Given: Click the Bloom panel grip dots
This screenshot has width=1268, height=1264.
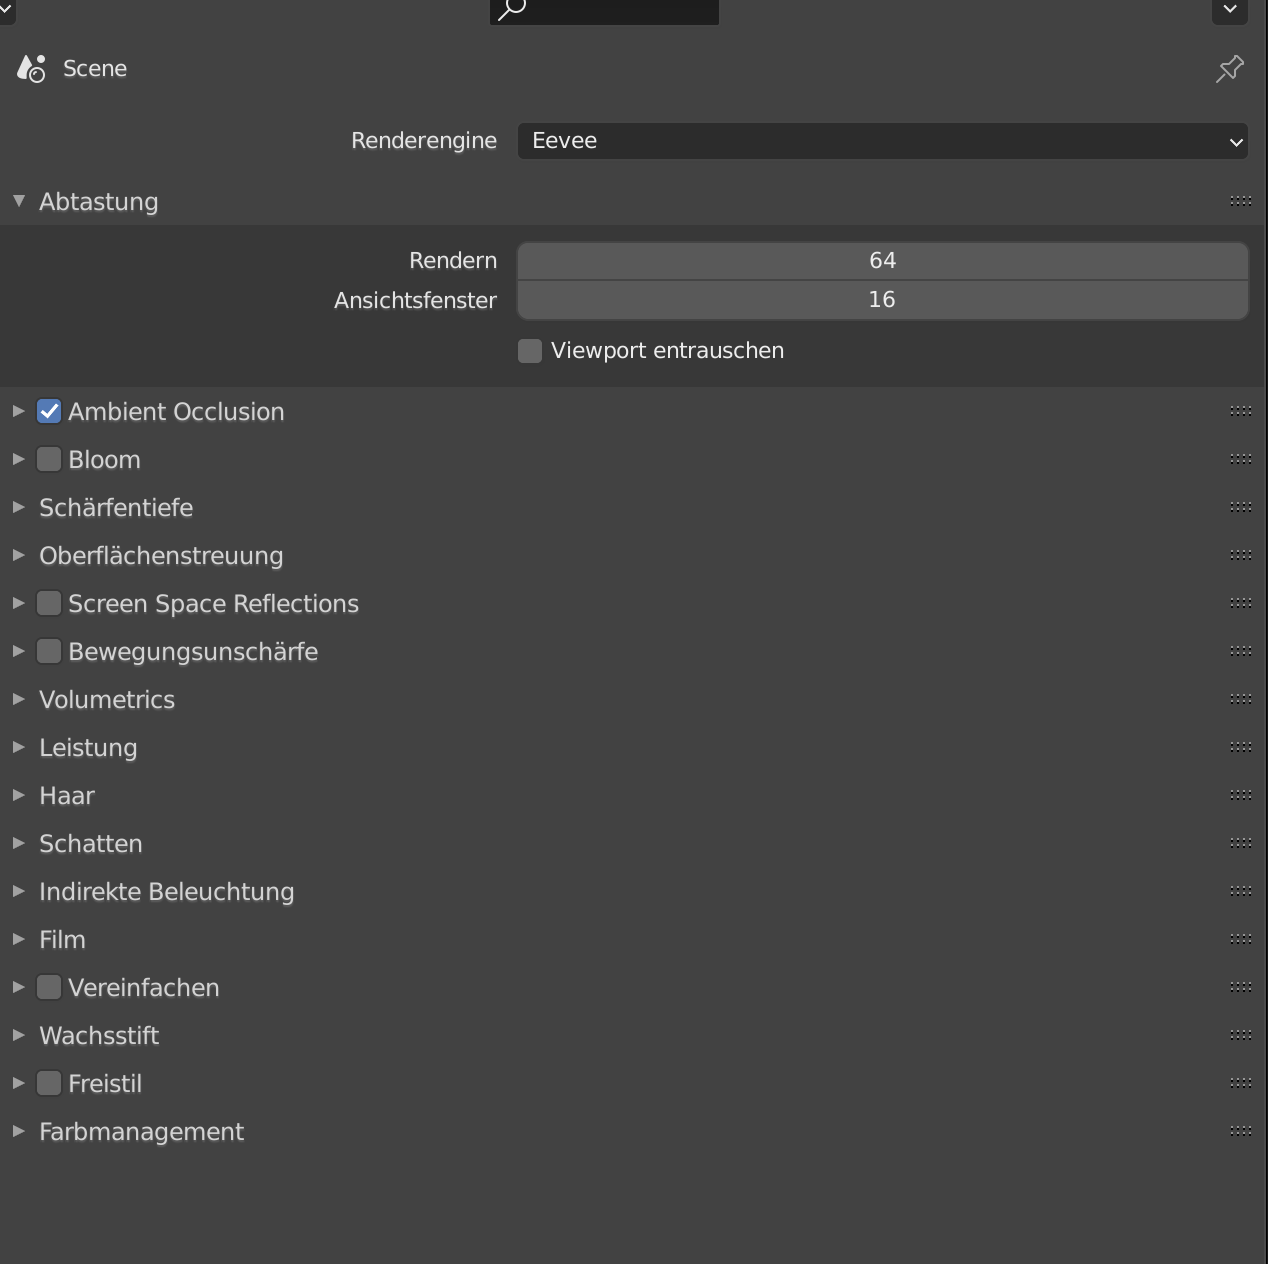Looking at the screenshot, I should (1240, 459).
